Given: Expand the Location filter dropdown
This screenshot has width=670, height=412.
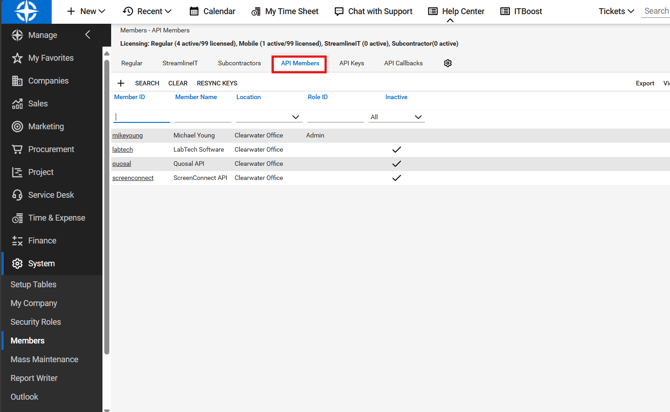Looking at the screenshot, I should click(x=295, y=117).
